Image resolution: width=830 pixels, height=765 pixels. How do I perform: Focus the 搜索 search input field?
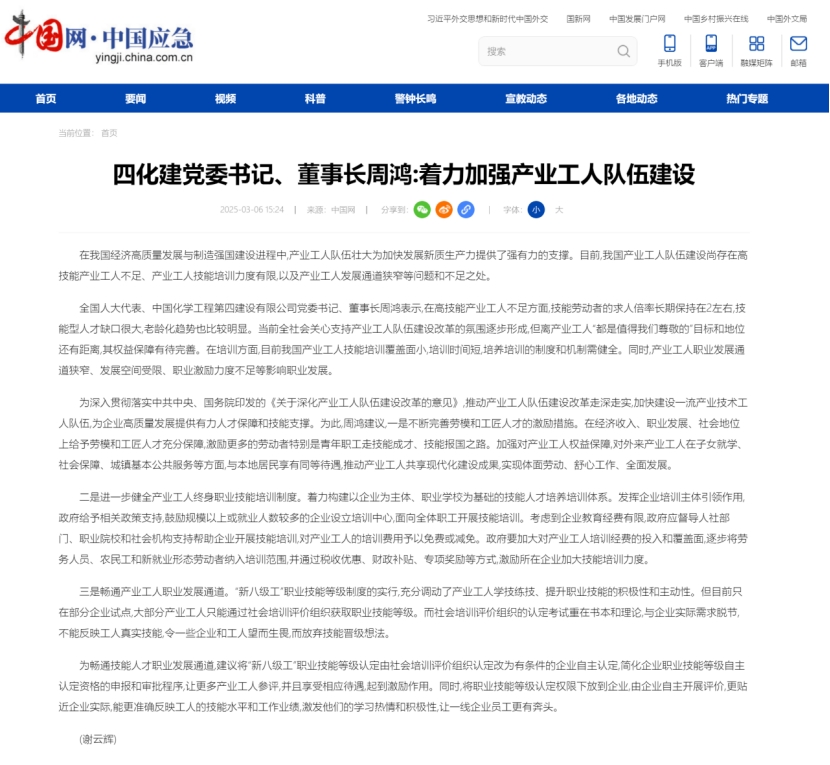pos(545,51)
